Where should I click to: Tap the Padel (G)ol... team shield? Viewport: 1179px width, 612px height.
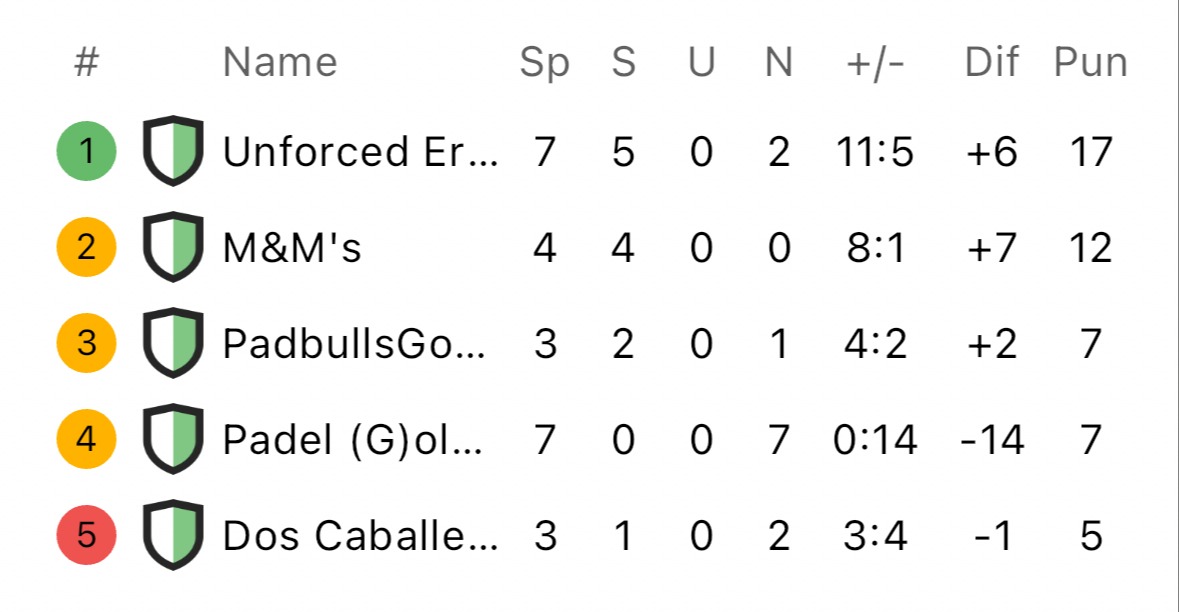coord(173,439)
